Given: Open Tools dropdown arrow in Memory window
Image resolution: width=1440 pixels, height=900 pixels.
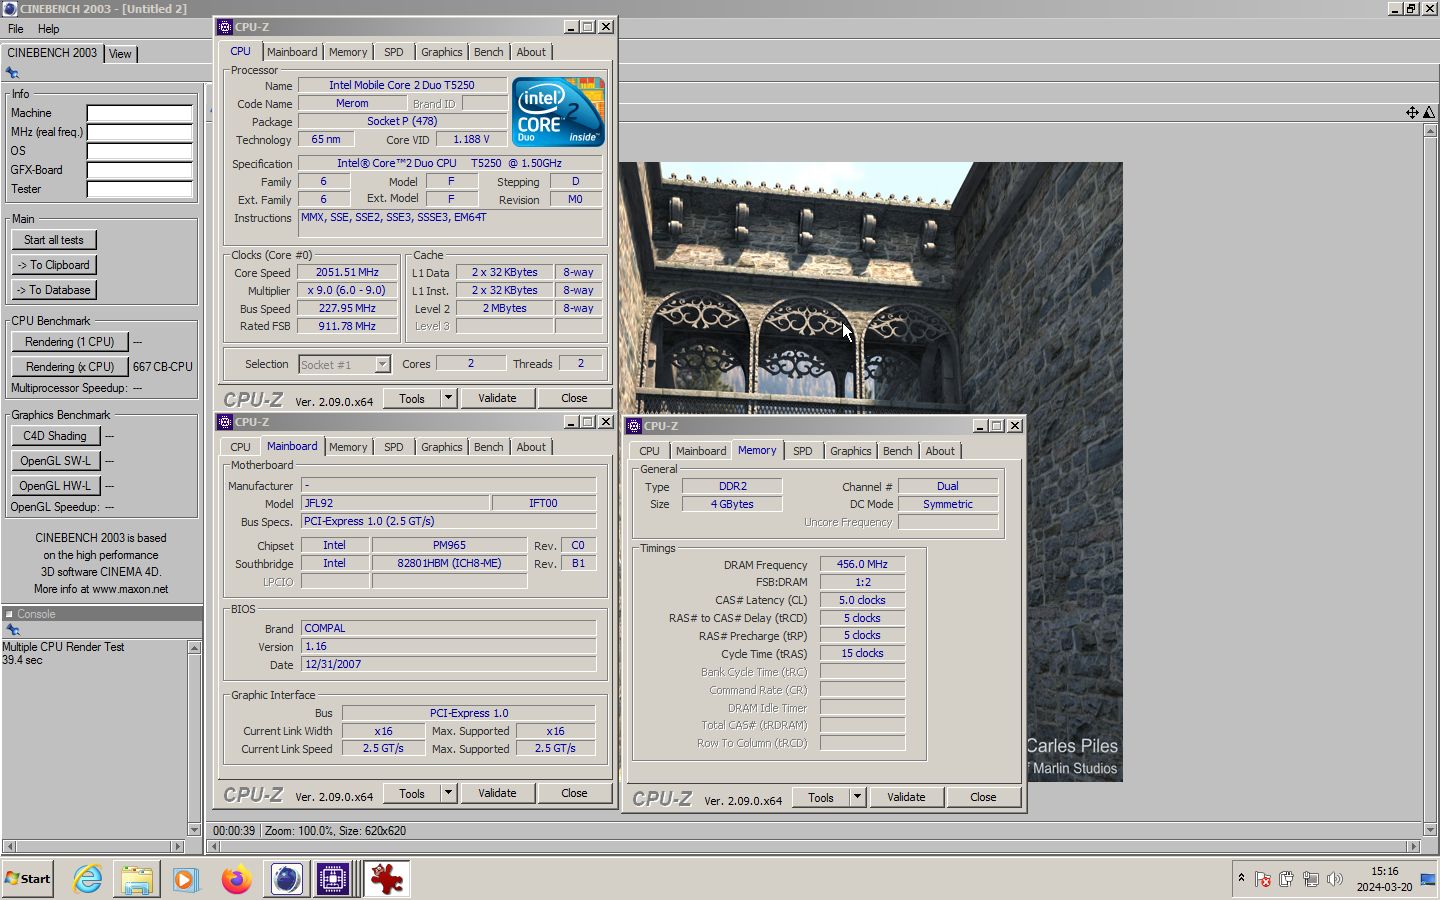Looking at the screenshot, I should [x=857, y=797].
